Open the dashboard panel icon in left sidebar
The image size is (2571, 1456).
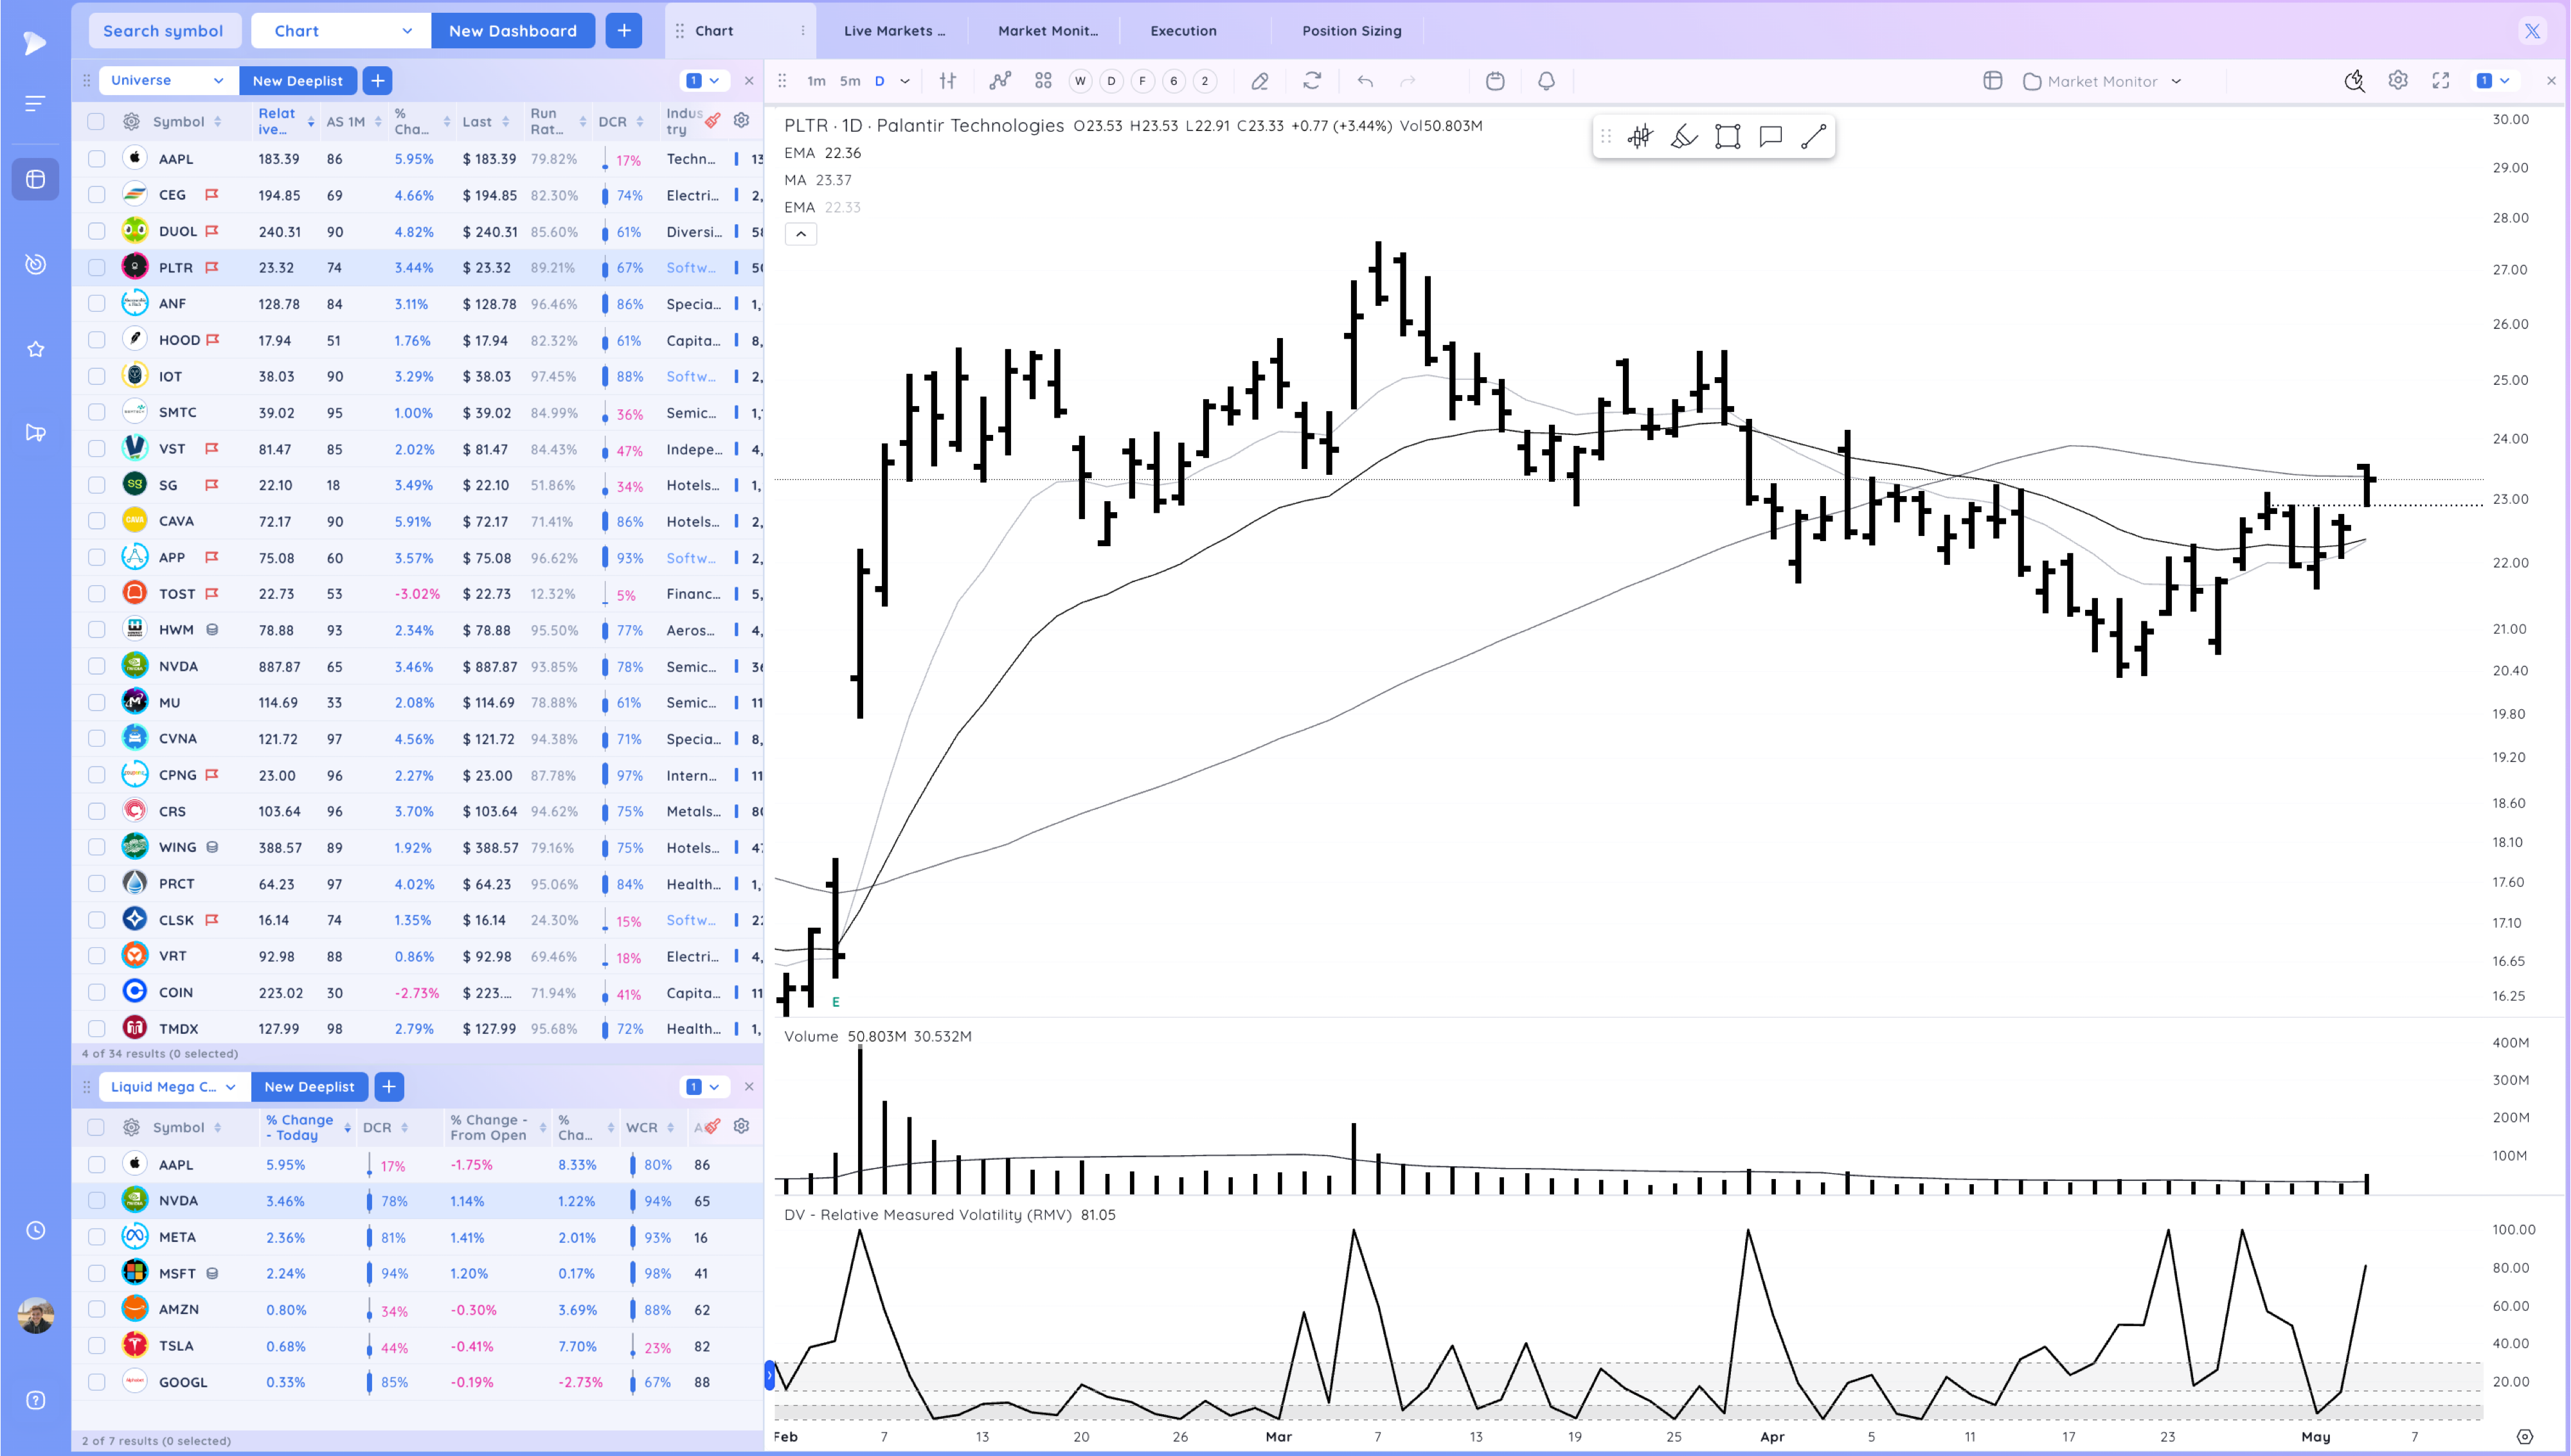(x=36, y=180)
